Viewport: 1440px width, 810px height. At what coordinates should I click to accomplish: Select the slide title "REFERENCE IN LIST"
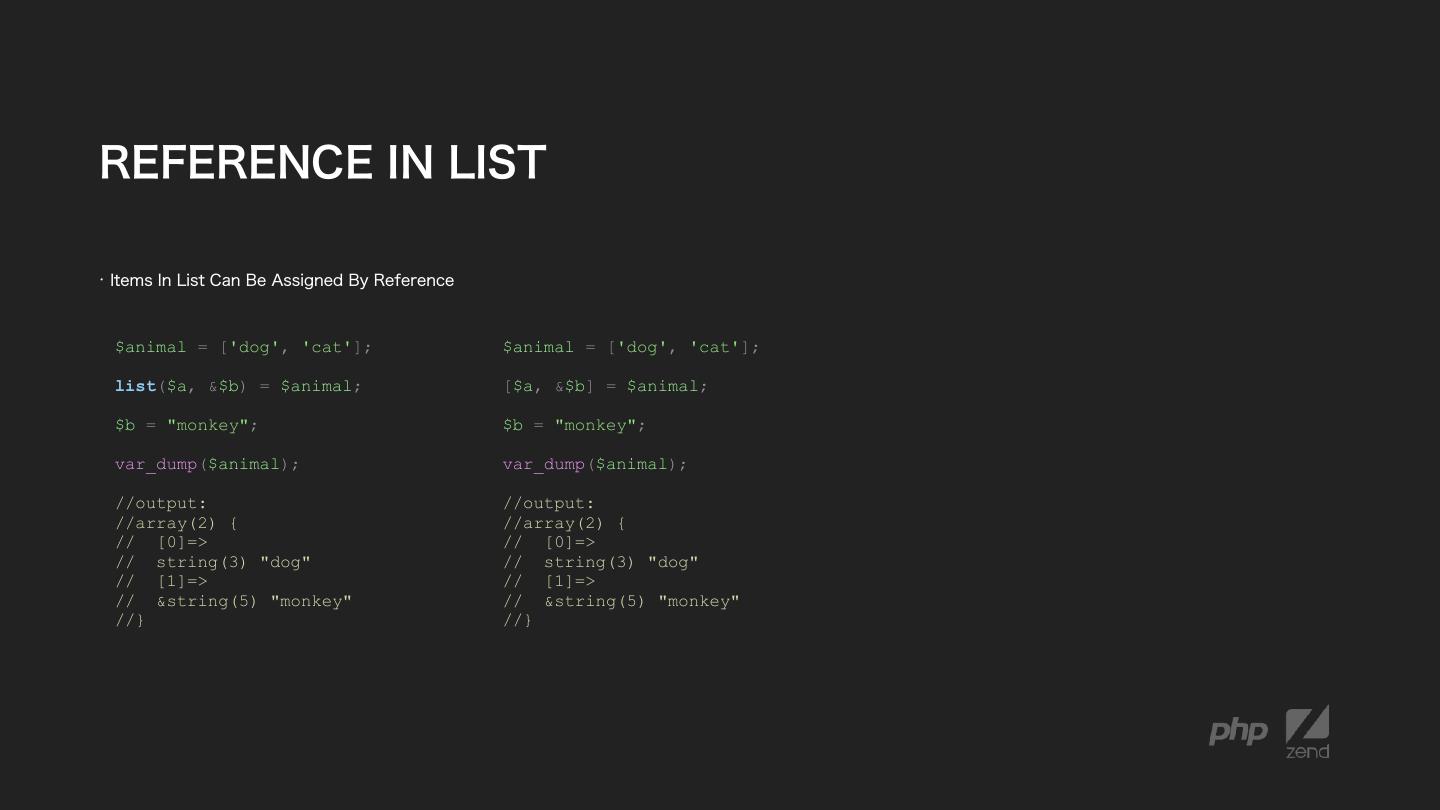coord(323,162)
